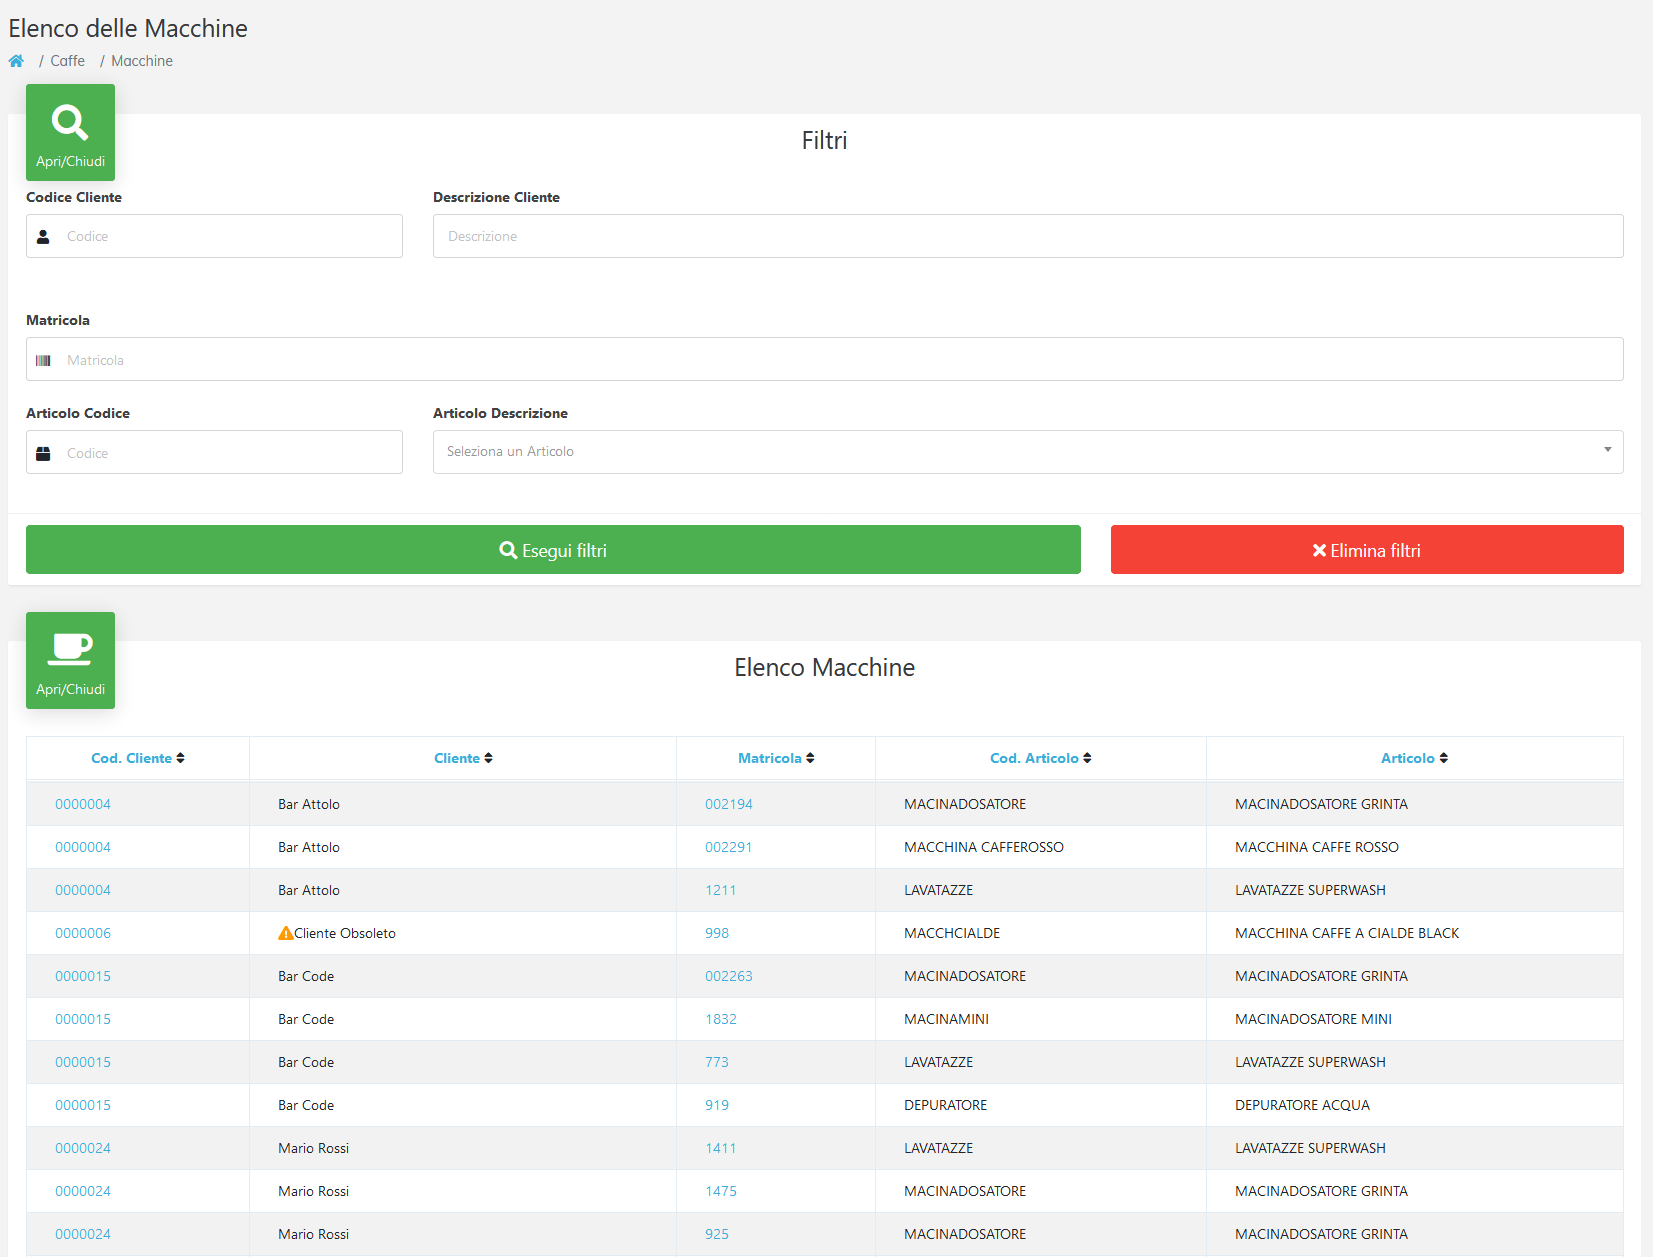Click the sort icon on Cod. Cliente column

(x=181, y=758)
